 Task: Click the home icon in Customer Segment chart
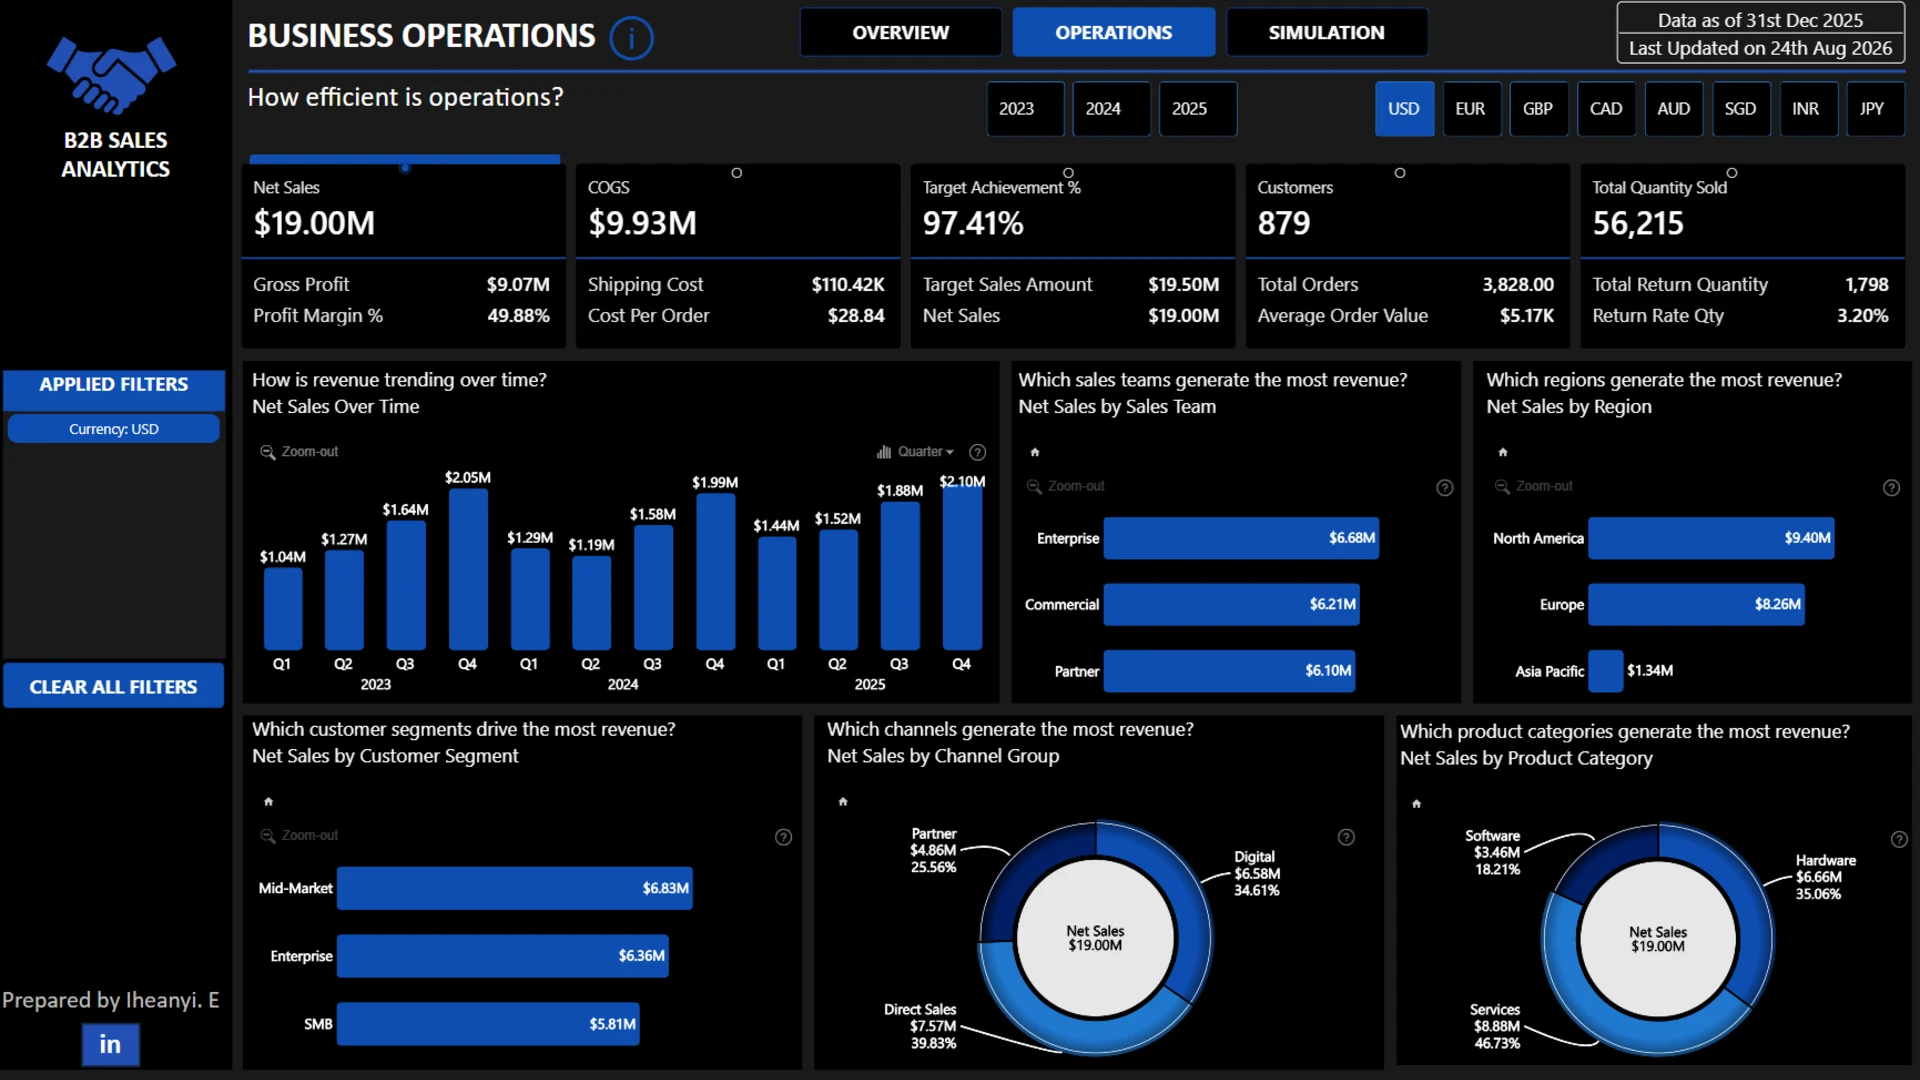[x=268, y=801]
